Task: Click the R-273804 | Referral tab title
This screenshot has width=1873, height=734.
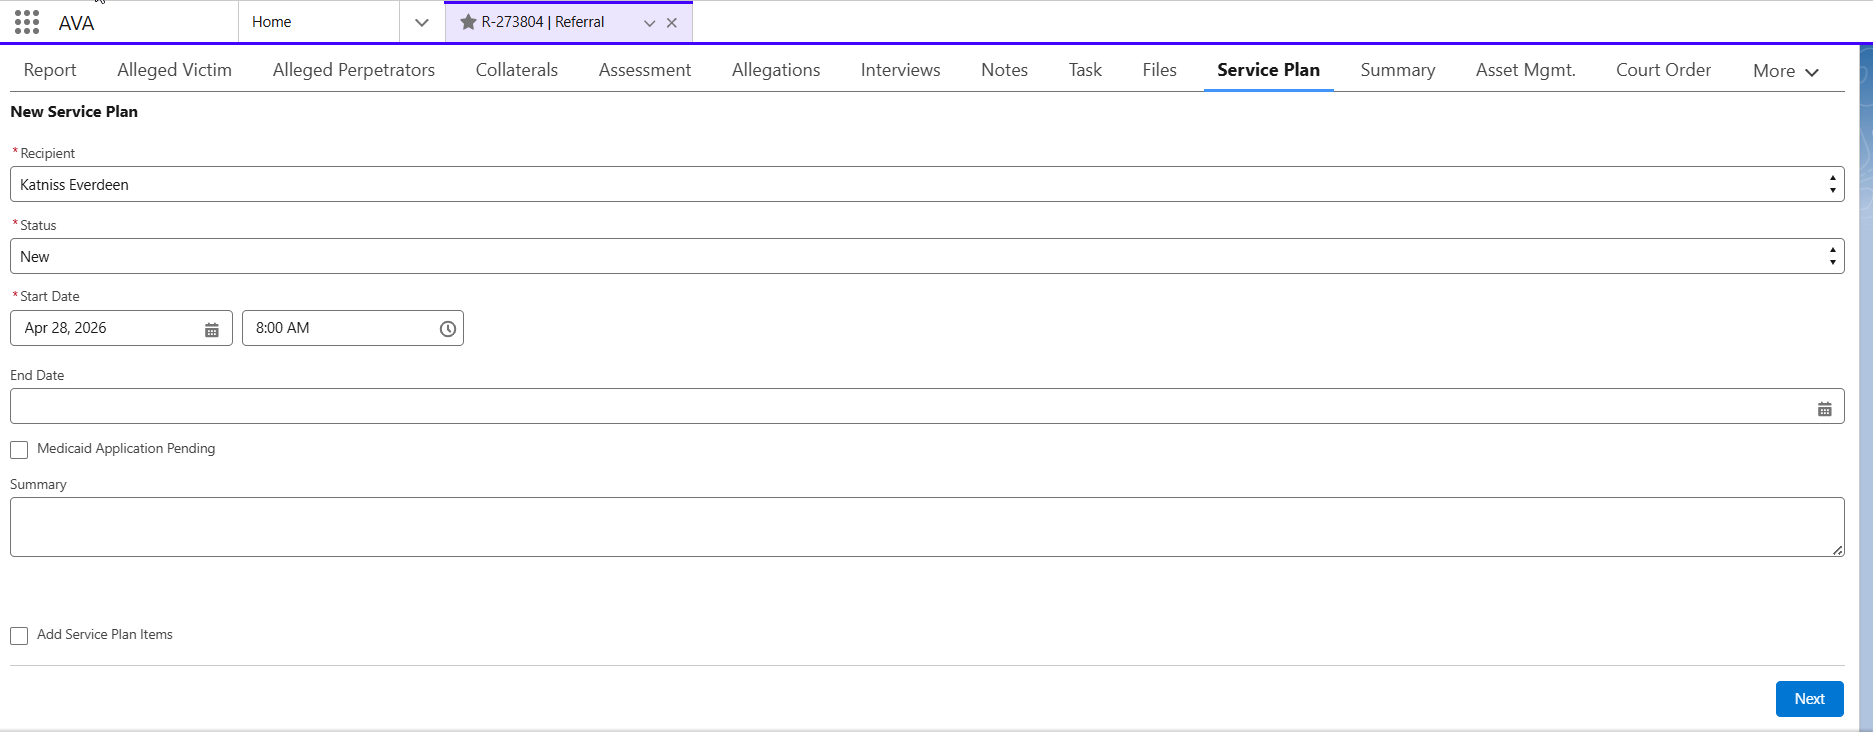Action: pos(543,22)
